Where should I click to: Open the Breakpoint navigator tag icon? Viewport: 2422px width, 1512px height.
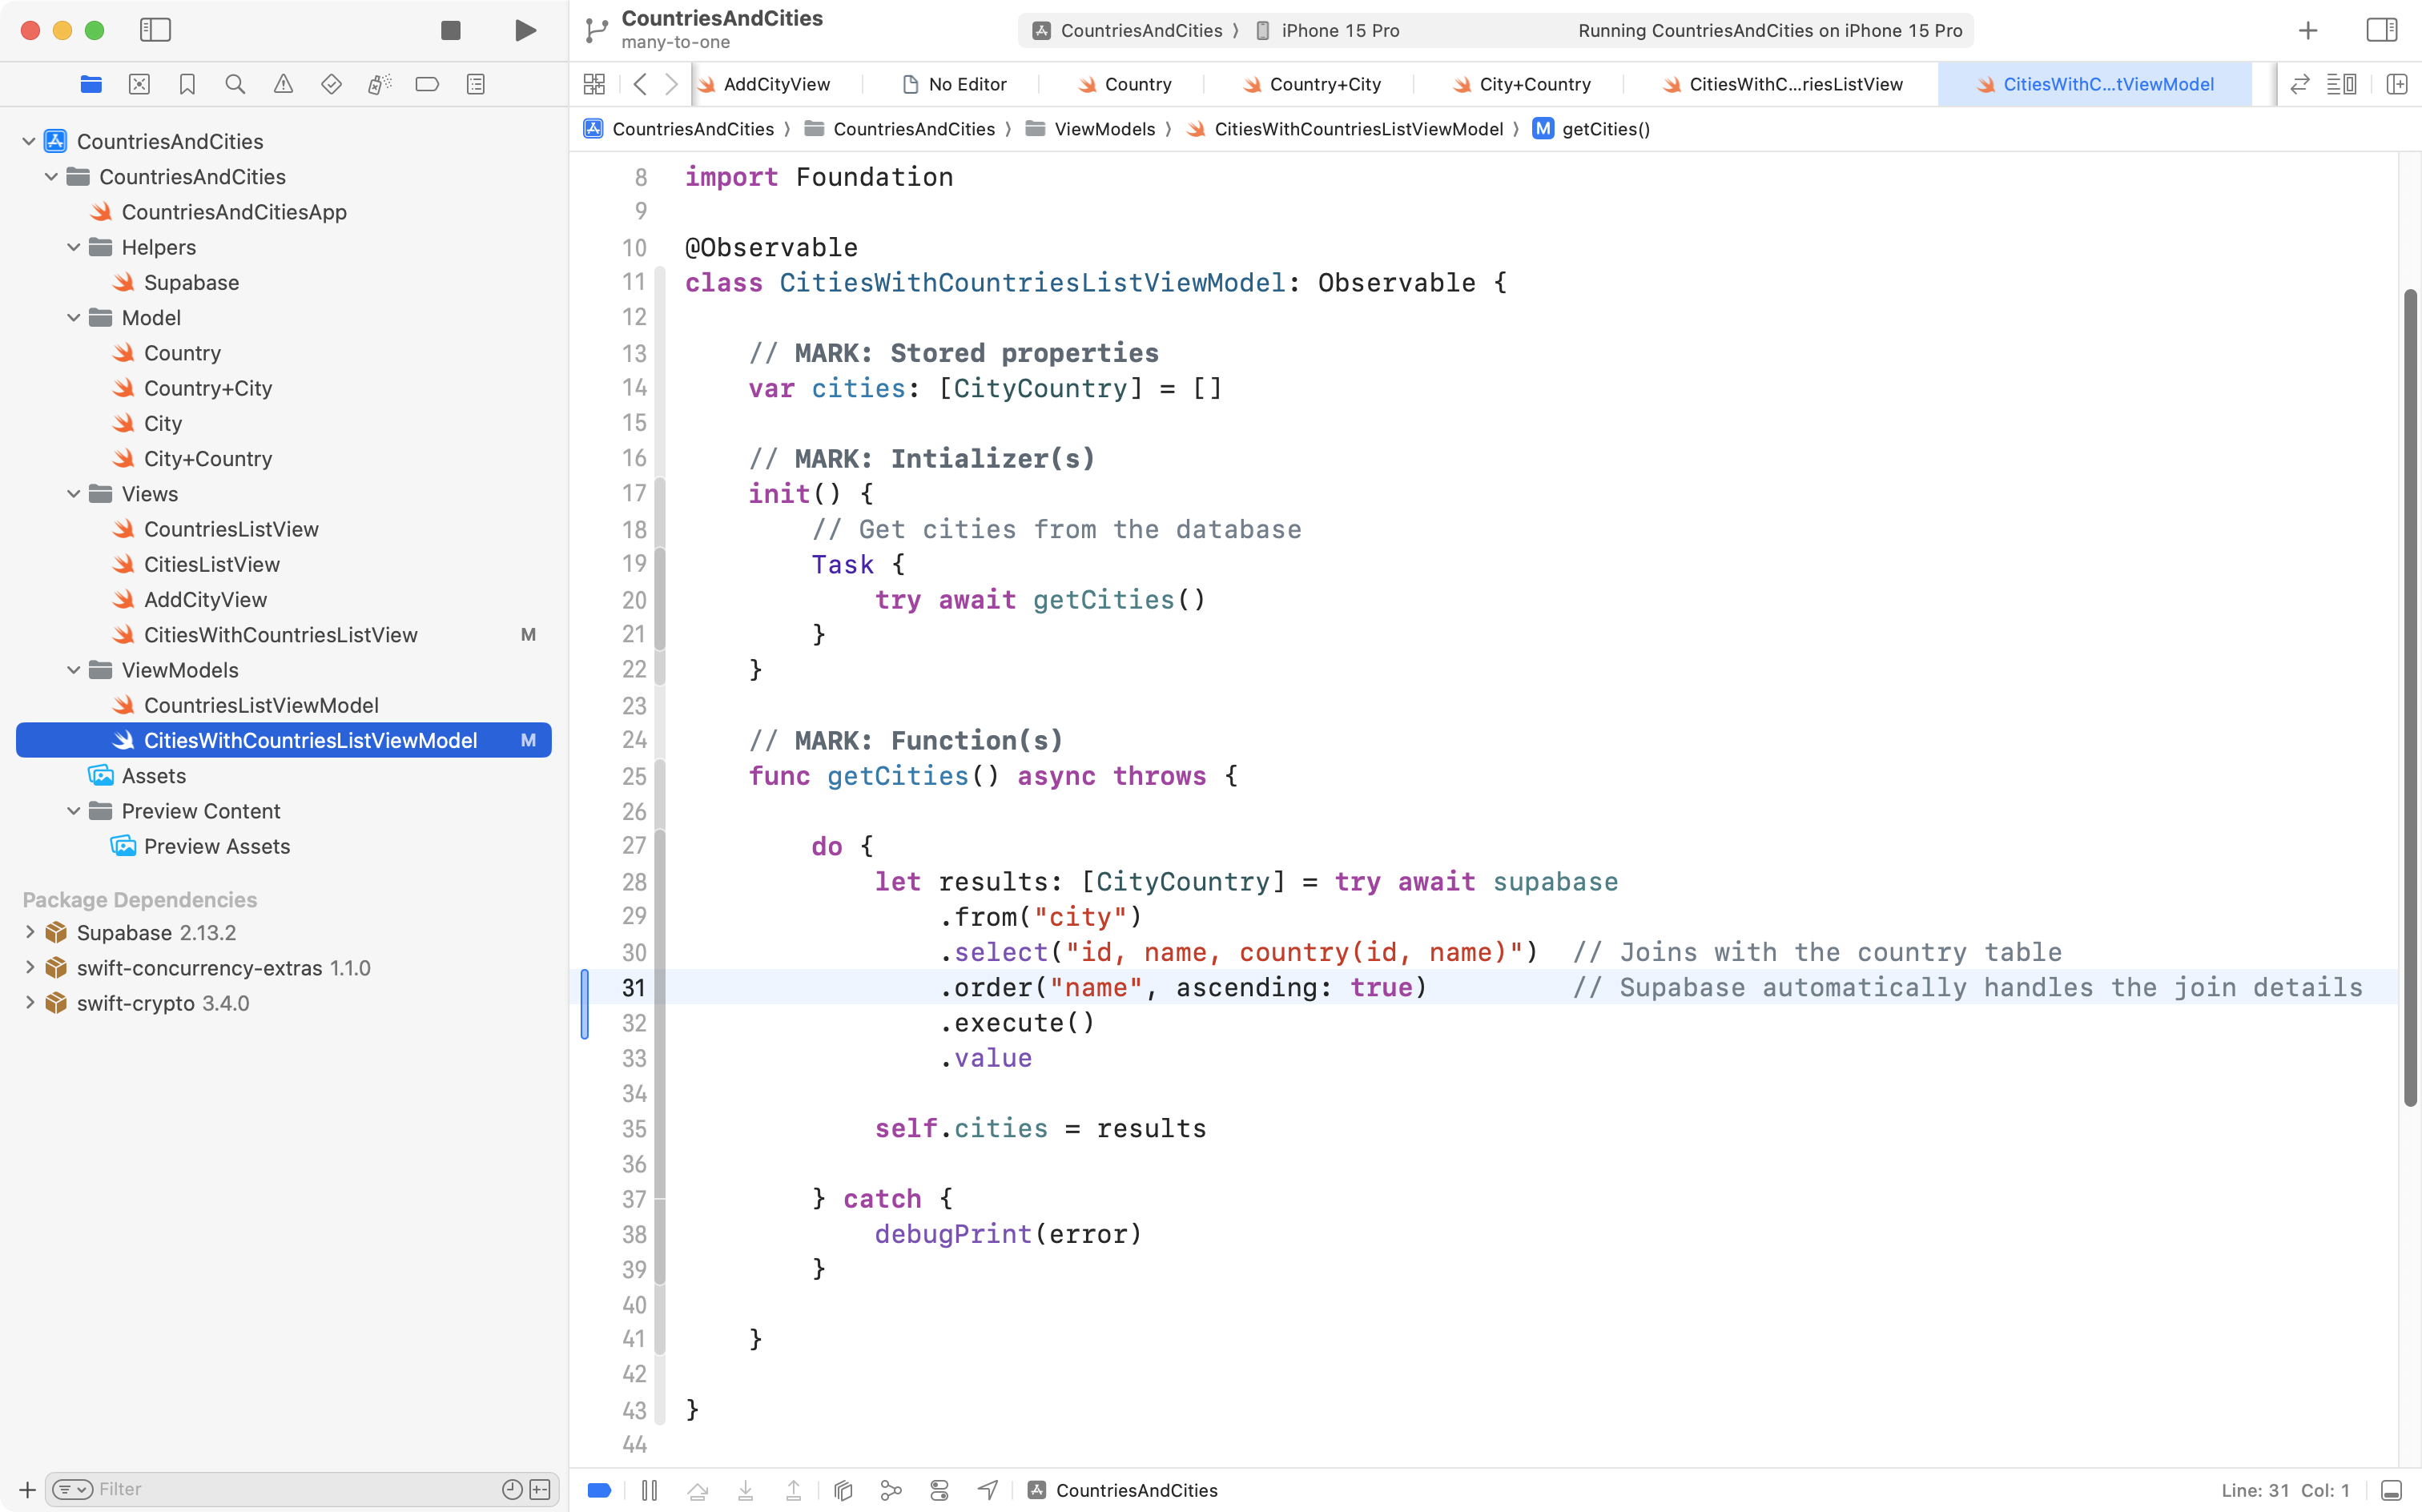(x=427, y=84)
